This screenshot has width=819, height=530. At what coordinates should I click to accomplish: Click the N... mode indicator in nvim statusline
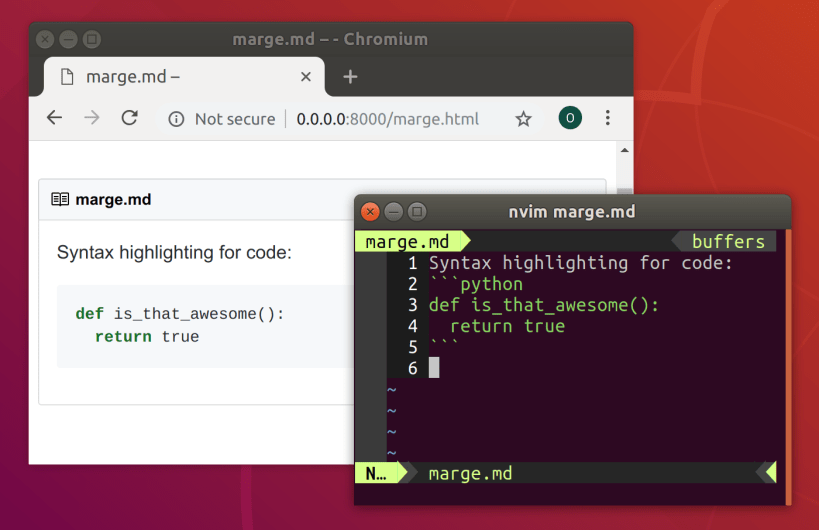click(x=376, y=473)
